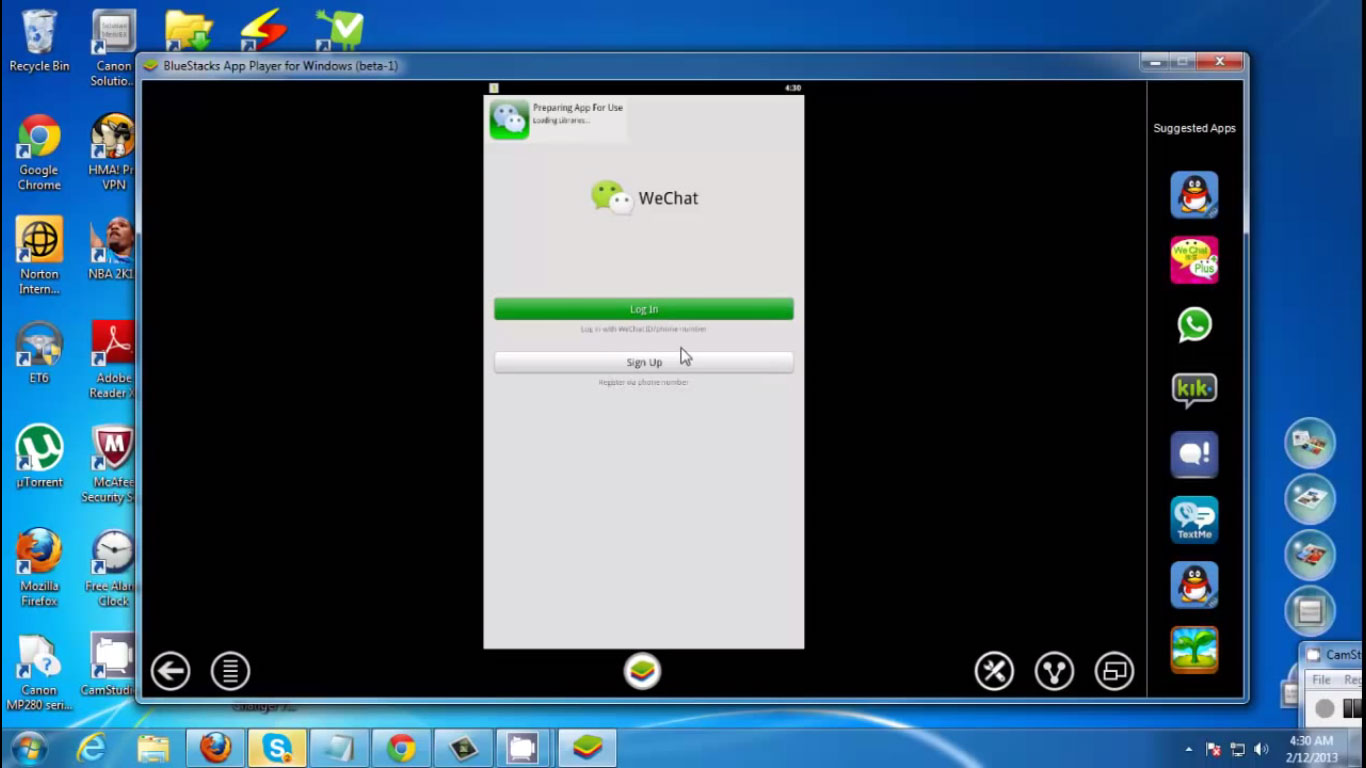1366x768 pixels.
Task: Open QQ penguin app below TextMe
Action: pyautogui.click(x=1194, y=585)
